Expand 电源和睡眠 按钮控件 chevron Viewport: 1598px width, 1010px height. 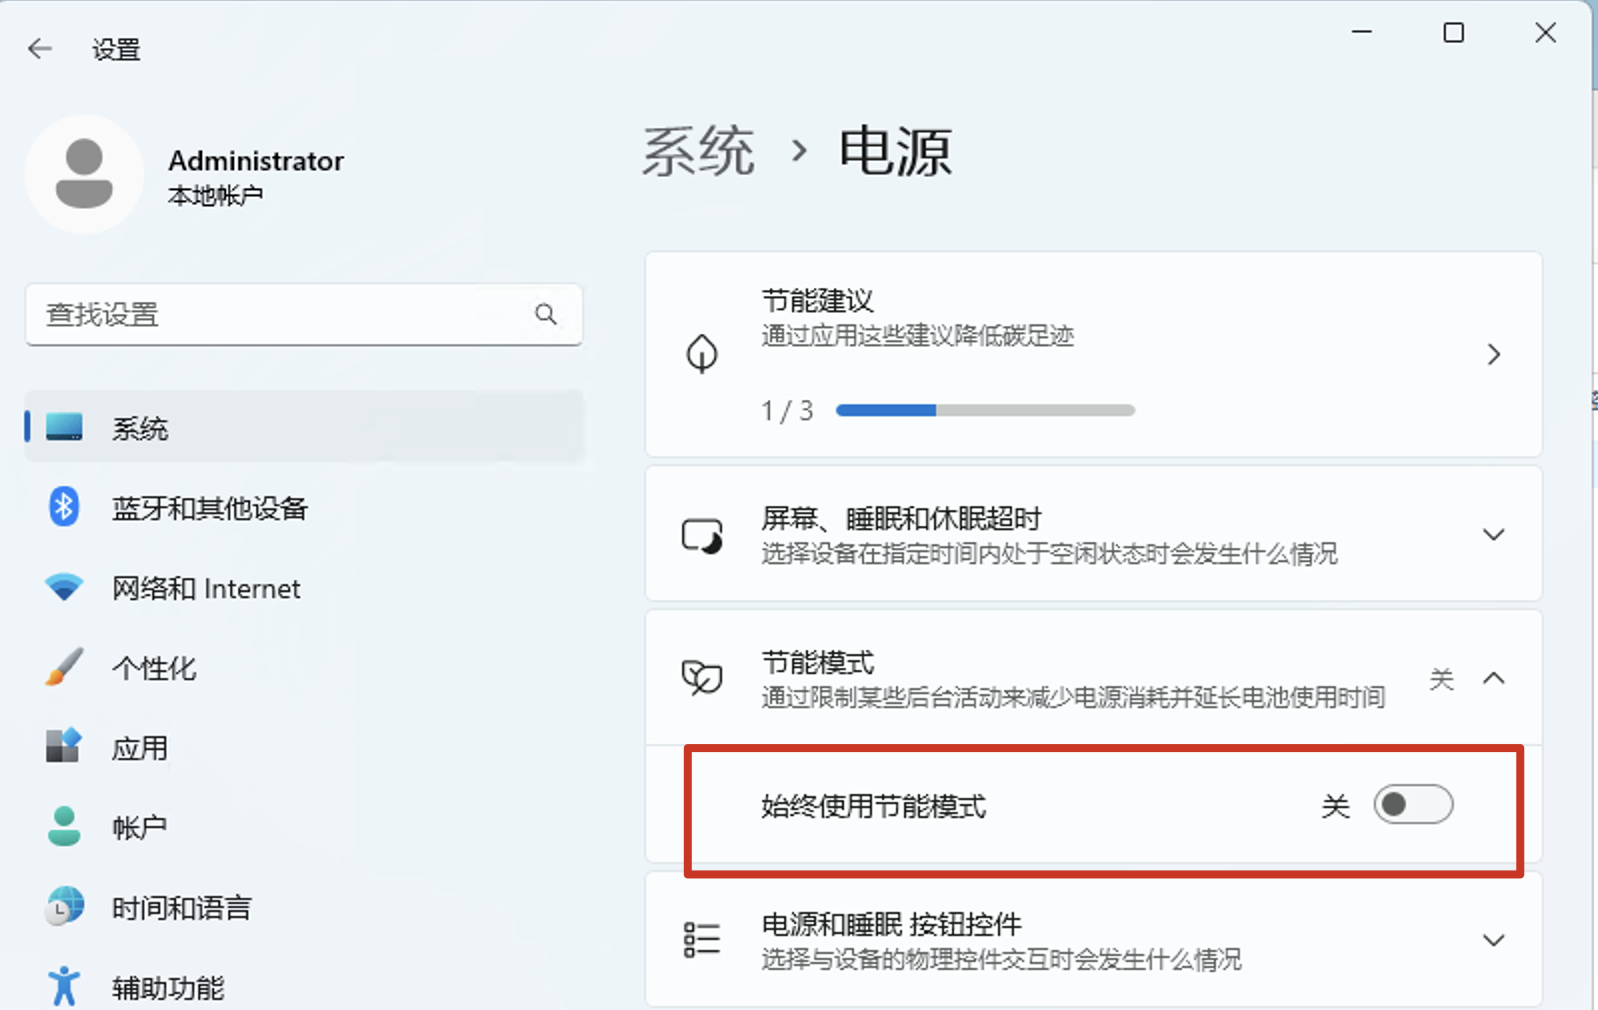(1493, 941)
